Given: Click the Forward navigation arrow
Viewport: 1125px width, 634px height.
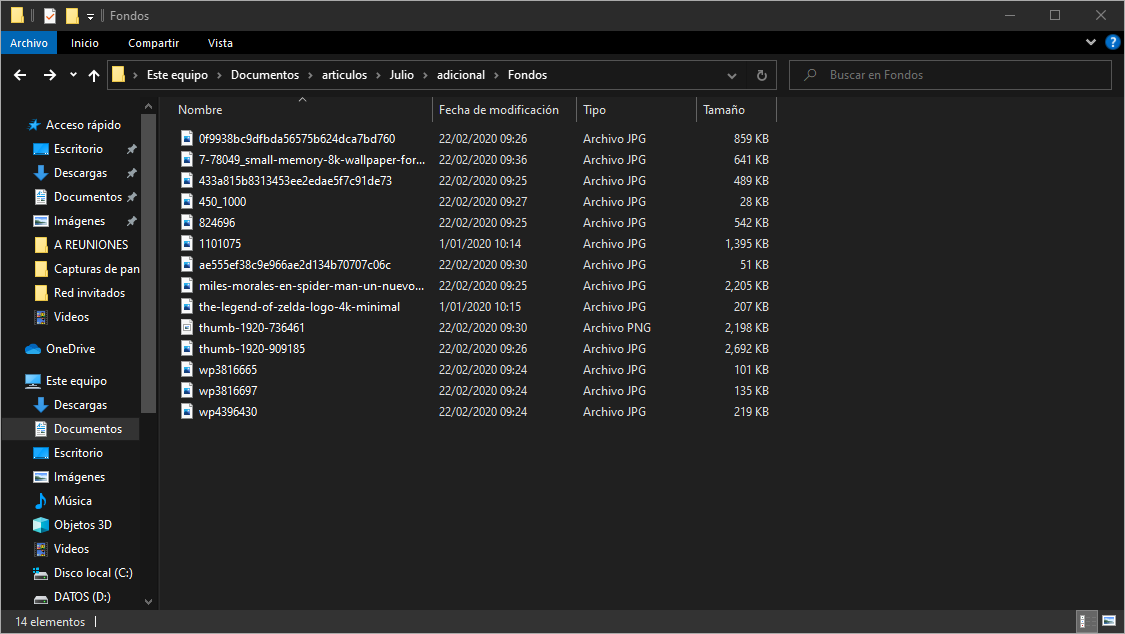Looking at the screenshot, I should pyautogui.click(x=49, y=75).
